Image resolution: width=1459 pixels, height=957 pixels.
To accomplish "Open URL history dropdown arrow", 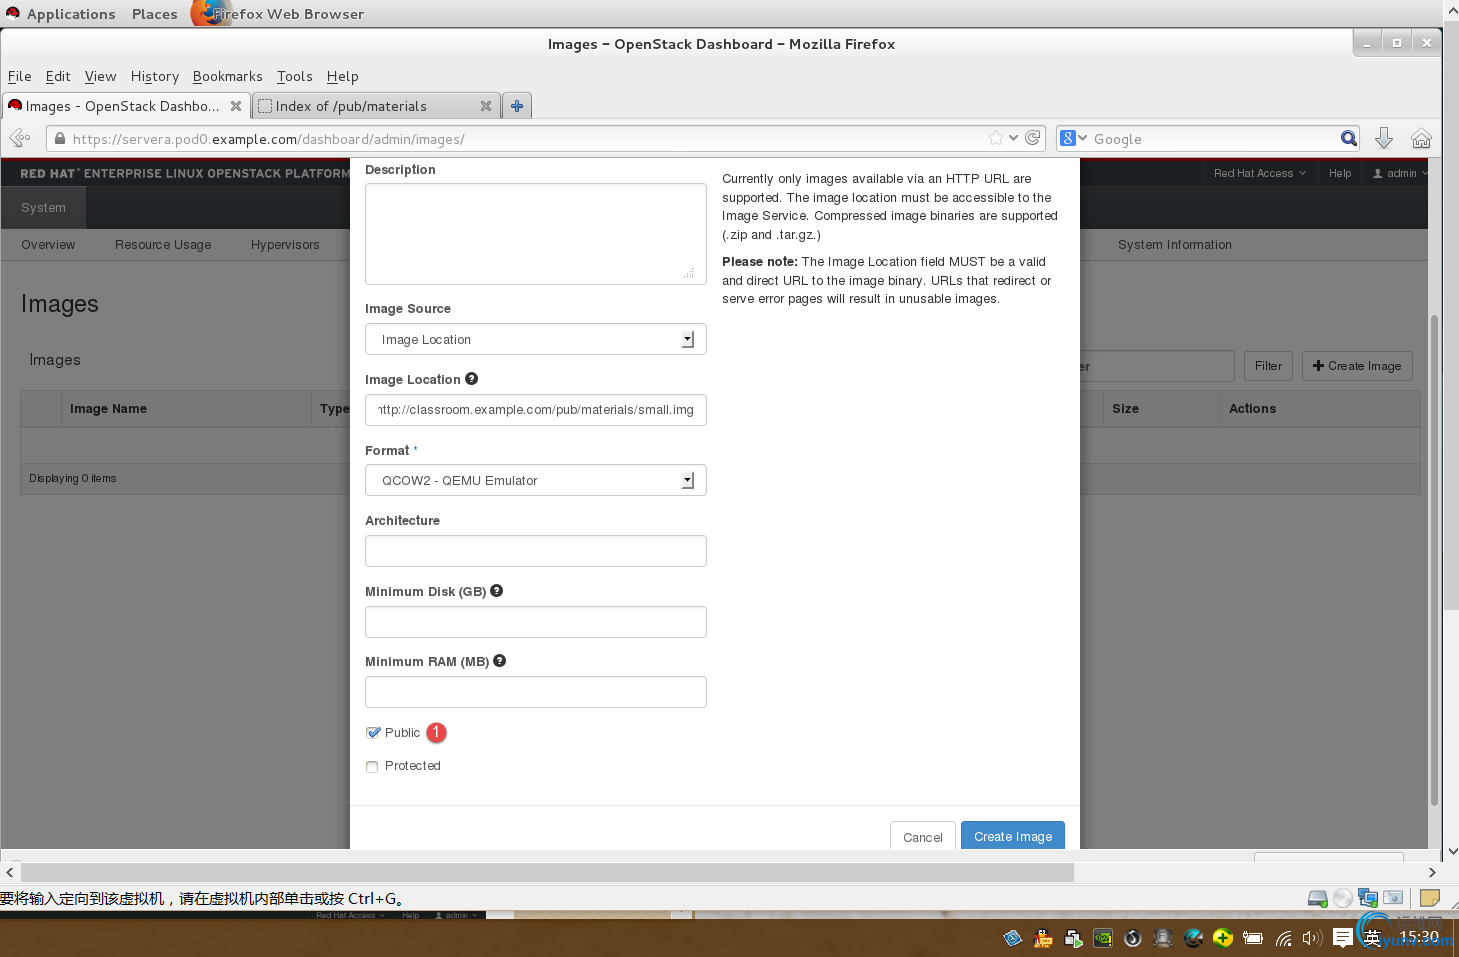I will 1014,138.
